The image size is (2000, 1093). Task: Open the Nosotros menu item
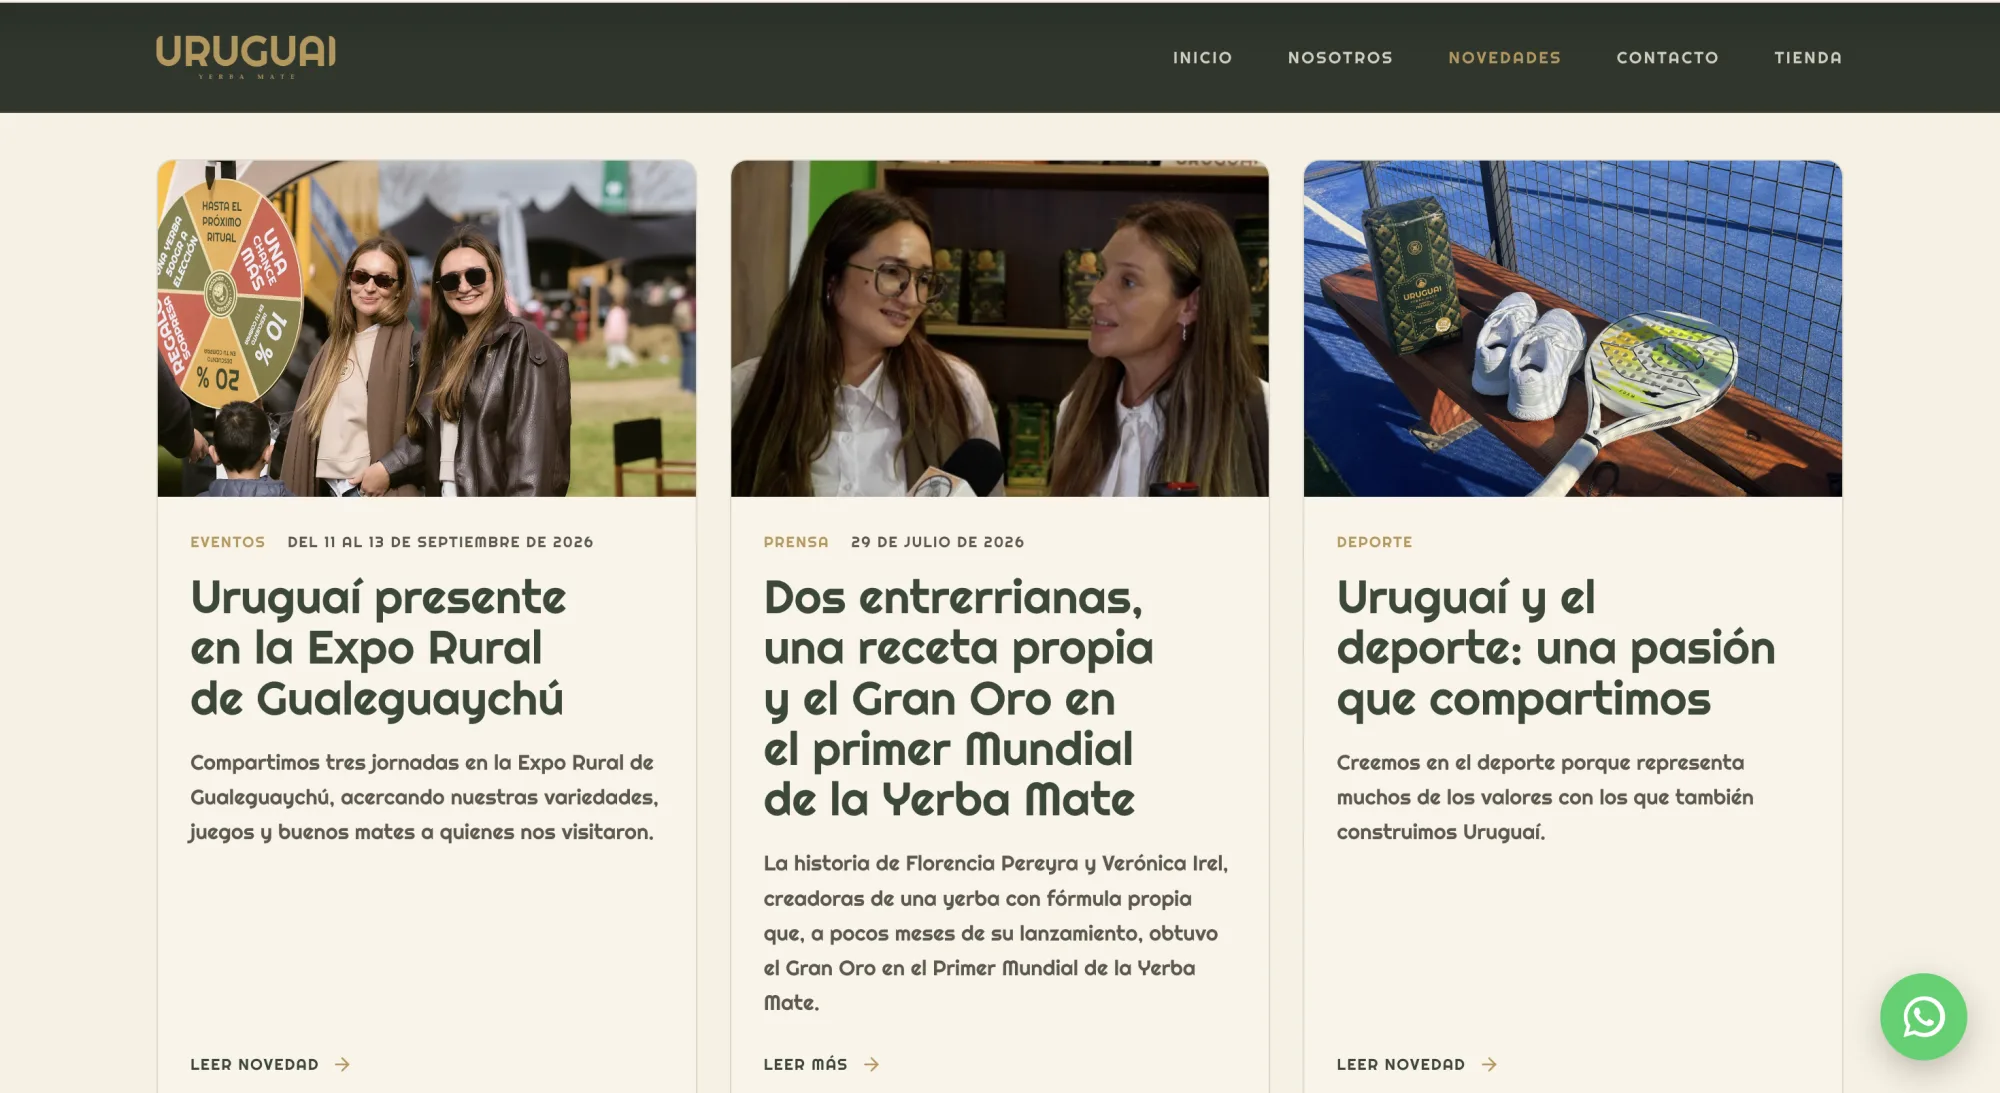(x=1340, y=58)
